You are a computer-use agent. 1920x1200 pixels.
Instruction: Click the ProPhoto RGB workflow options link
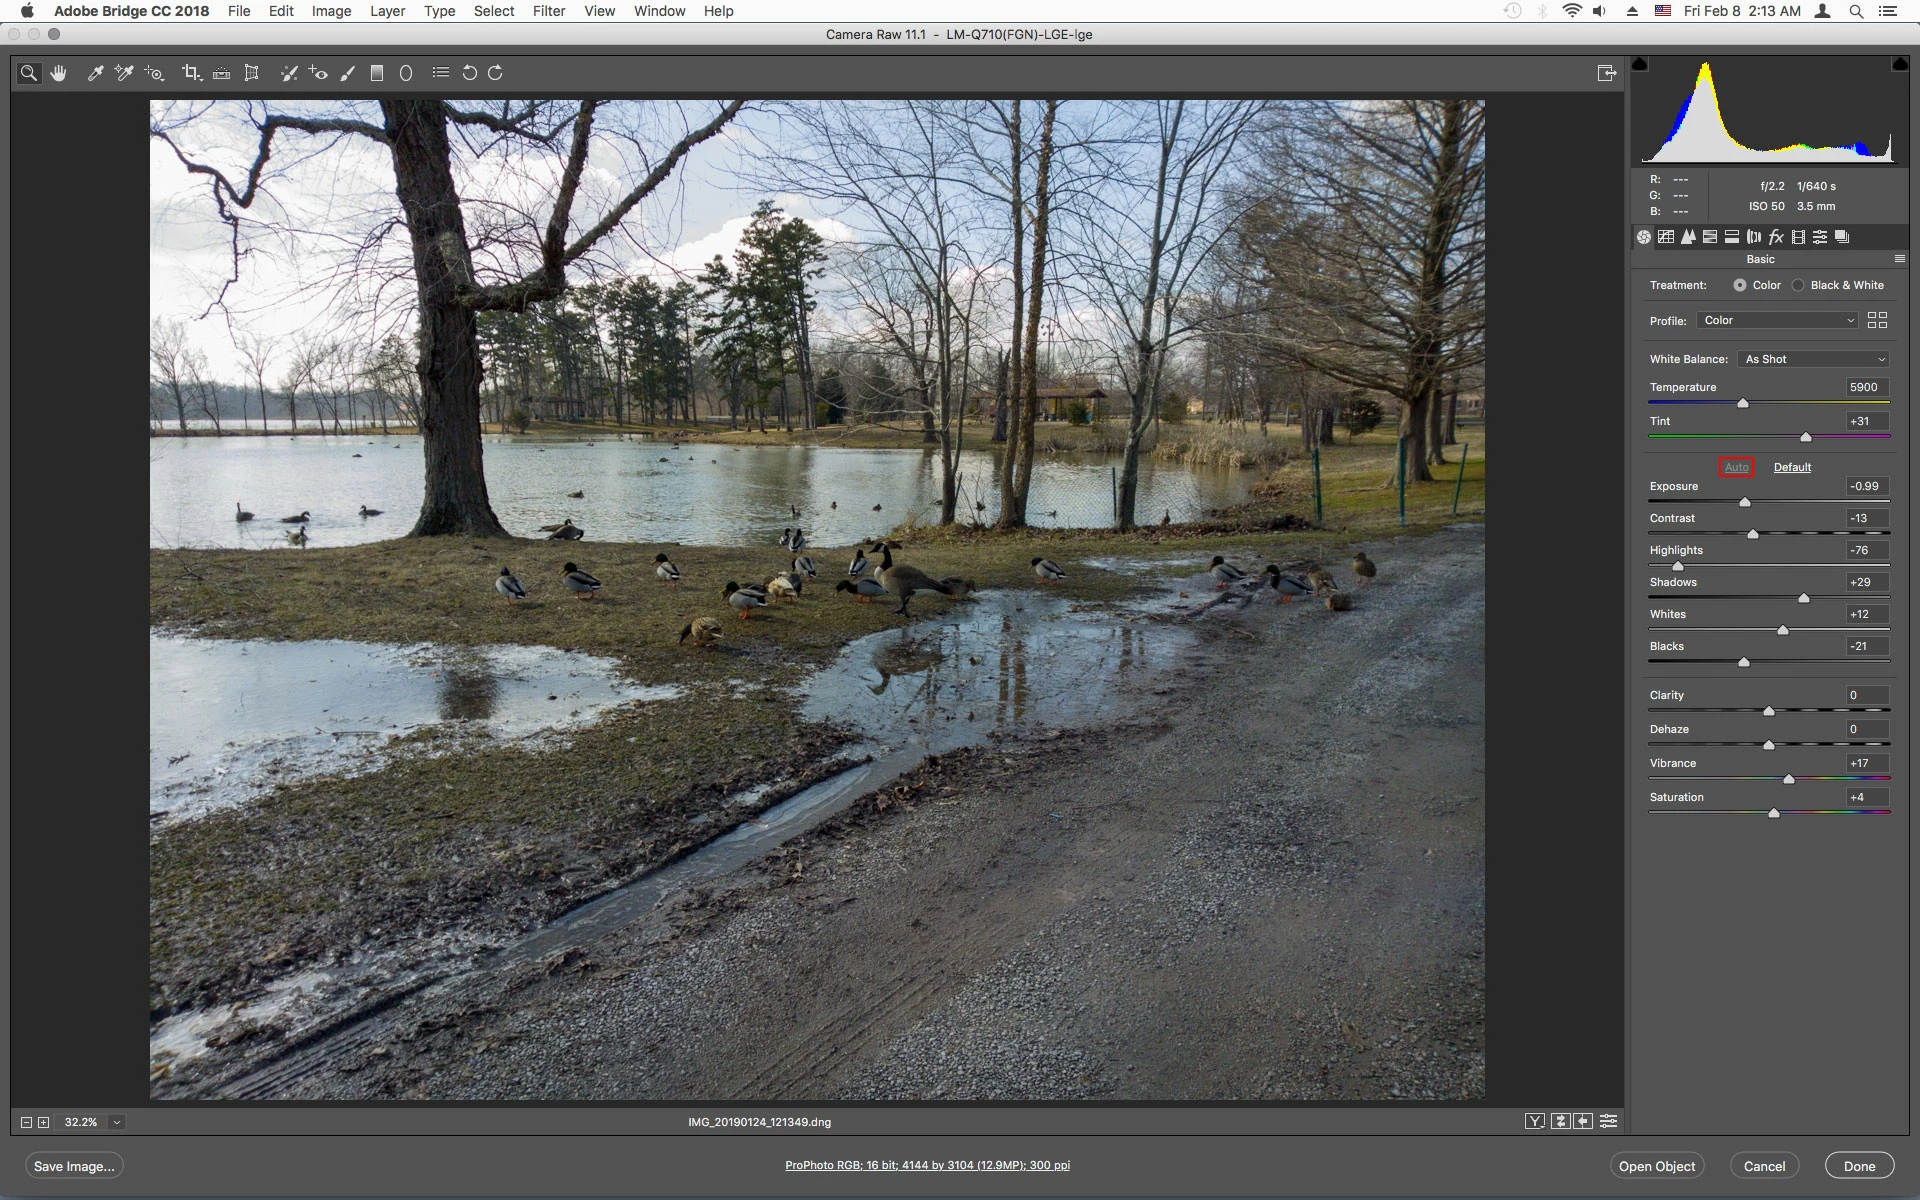(927, 1165)
